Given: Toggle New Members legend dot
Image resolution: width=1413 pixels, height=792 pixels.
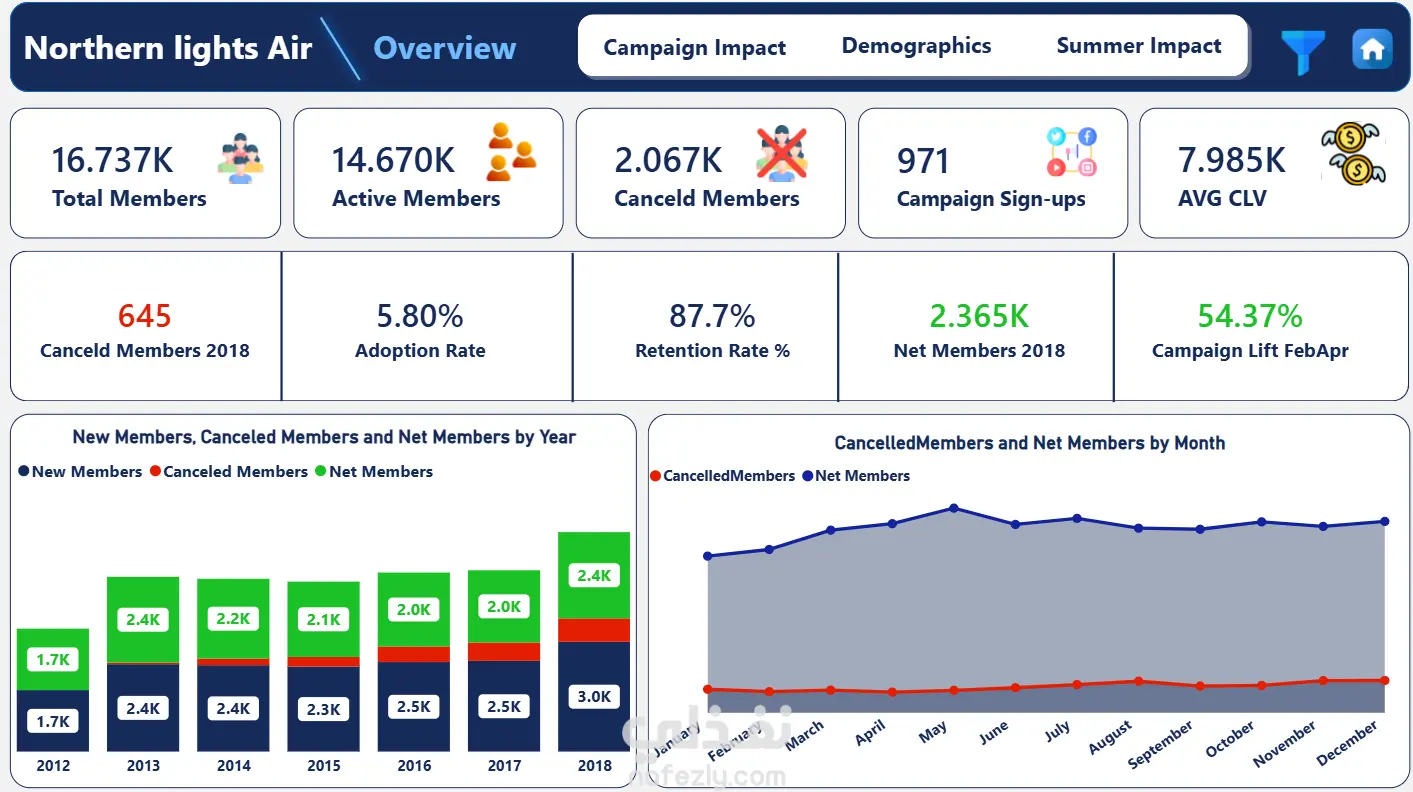Looking at the screenshot, I should click(x=24, y=471).
